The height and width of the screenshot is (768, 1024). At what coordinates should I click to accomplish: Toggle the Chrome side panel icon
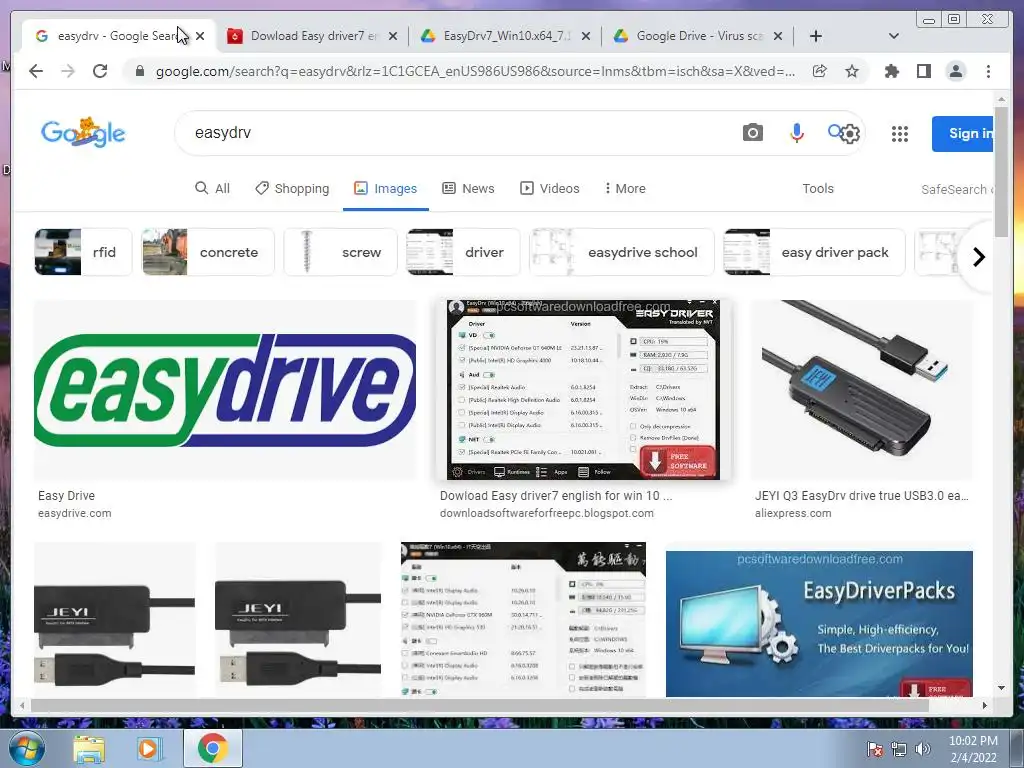click(x=923, y=71)
